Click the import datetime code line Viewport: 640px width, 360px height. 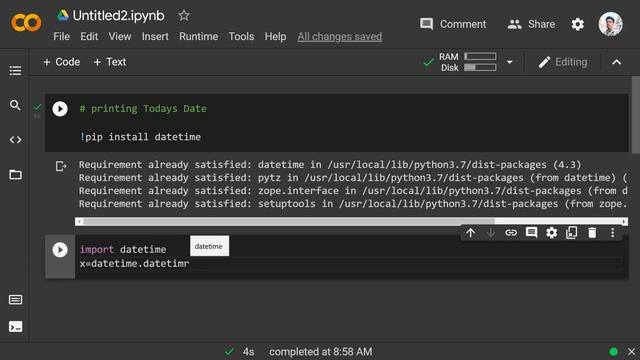123,249
